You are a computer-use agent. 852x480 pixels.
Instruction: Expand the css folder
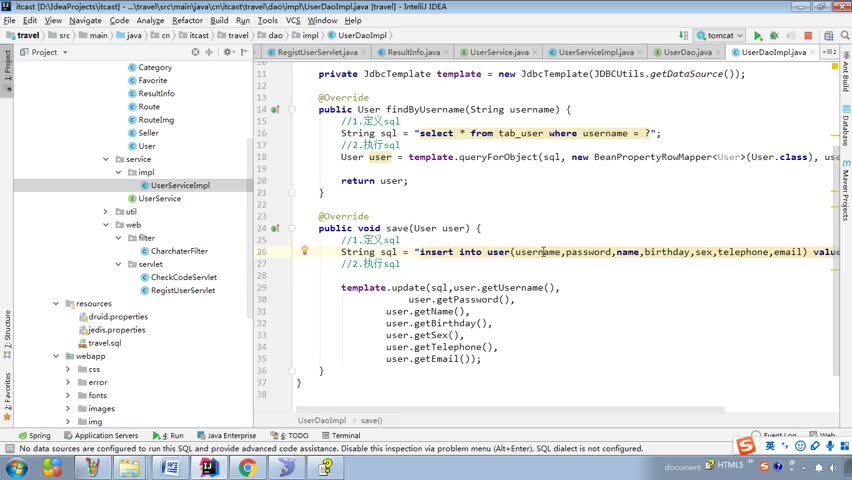tap(68, 369)
